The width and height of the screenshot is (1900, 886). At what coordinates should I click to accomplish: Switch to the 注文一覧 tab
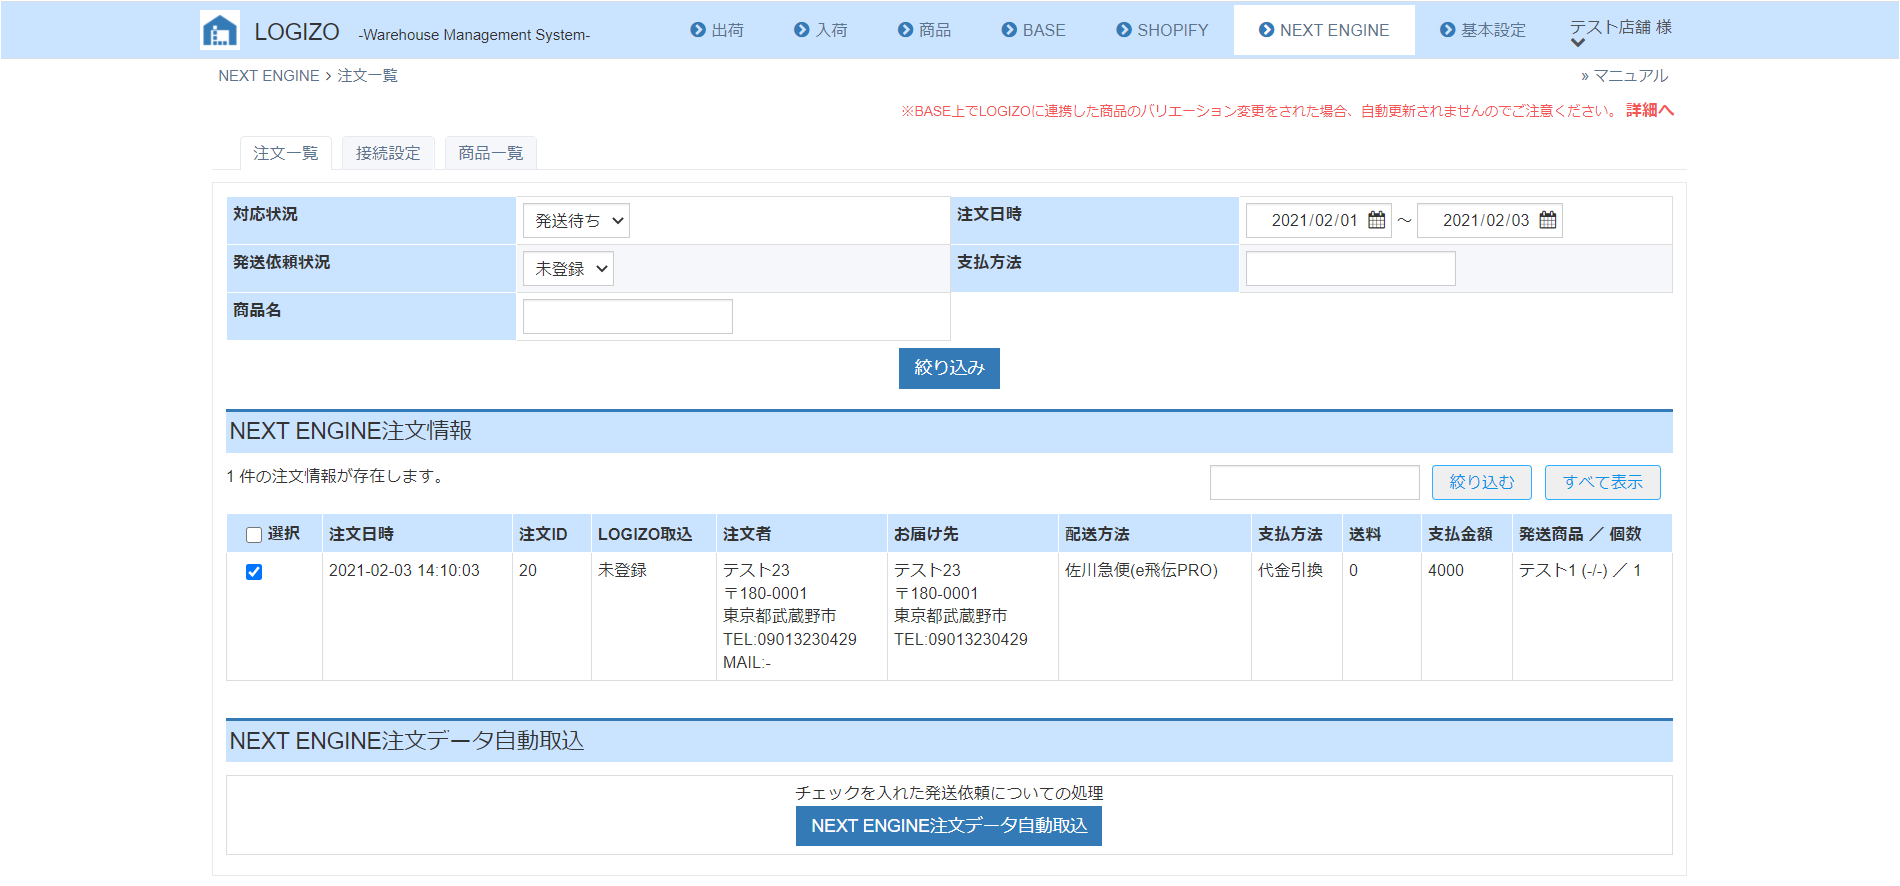click(286, 153)
